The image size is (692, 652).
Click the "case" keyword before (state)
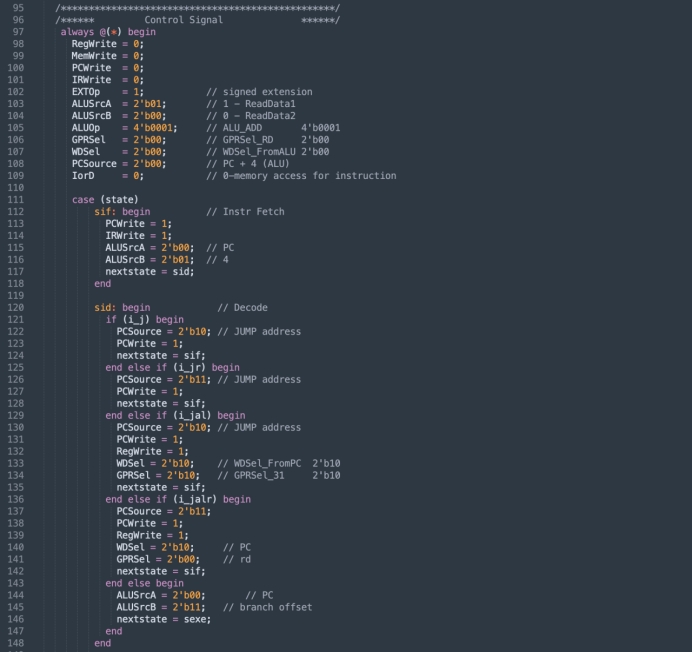tap(83, 200)
